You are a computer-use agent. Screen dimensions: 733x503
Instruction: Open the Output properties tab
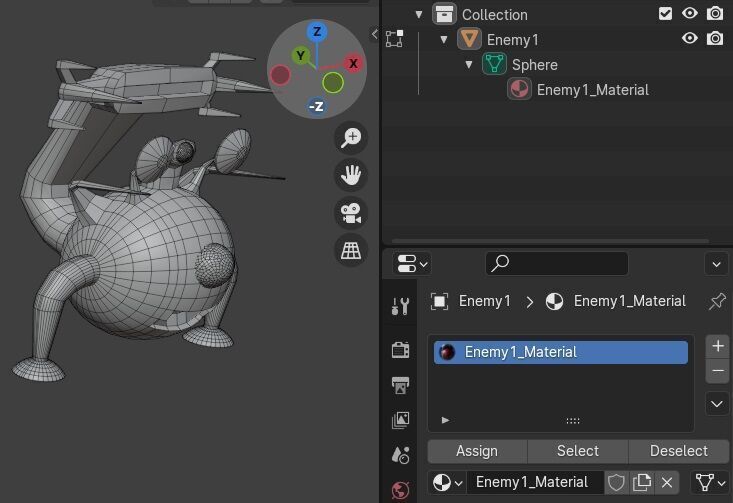(401, 385)
